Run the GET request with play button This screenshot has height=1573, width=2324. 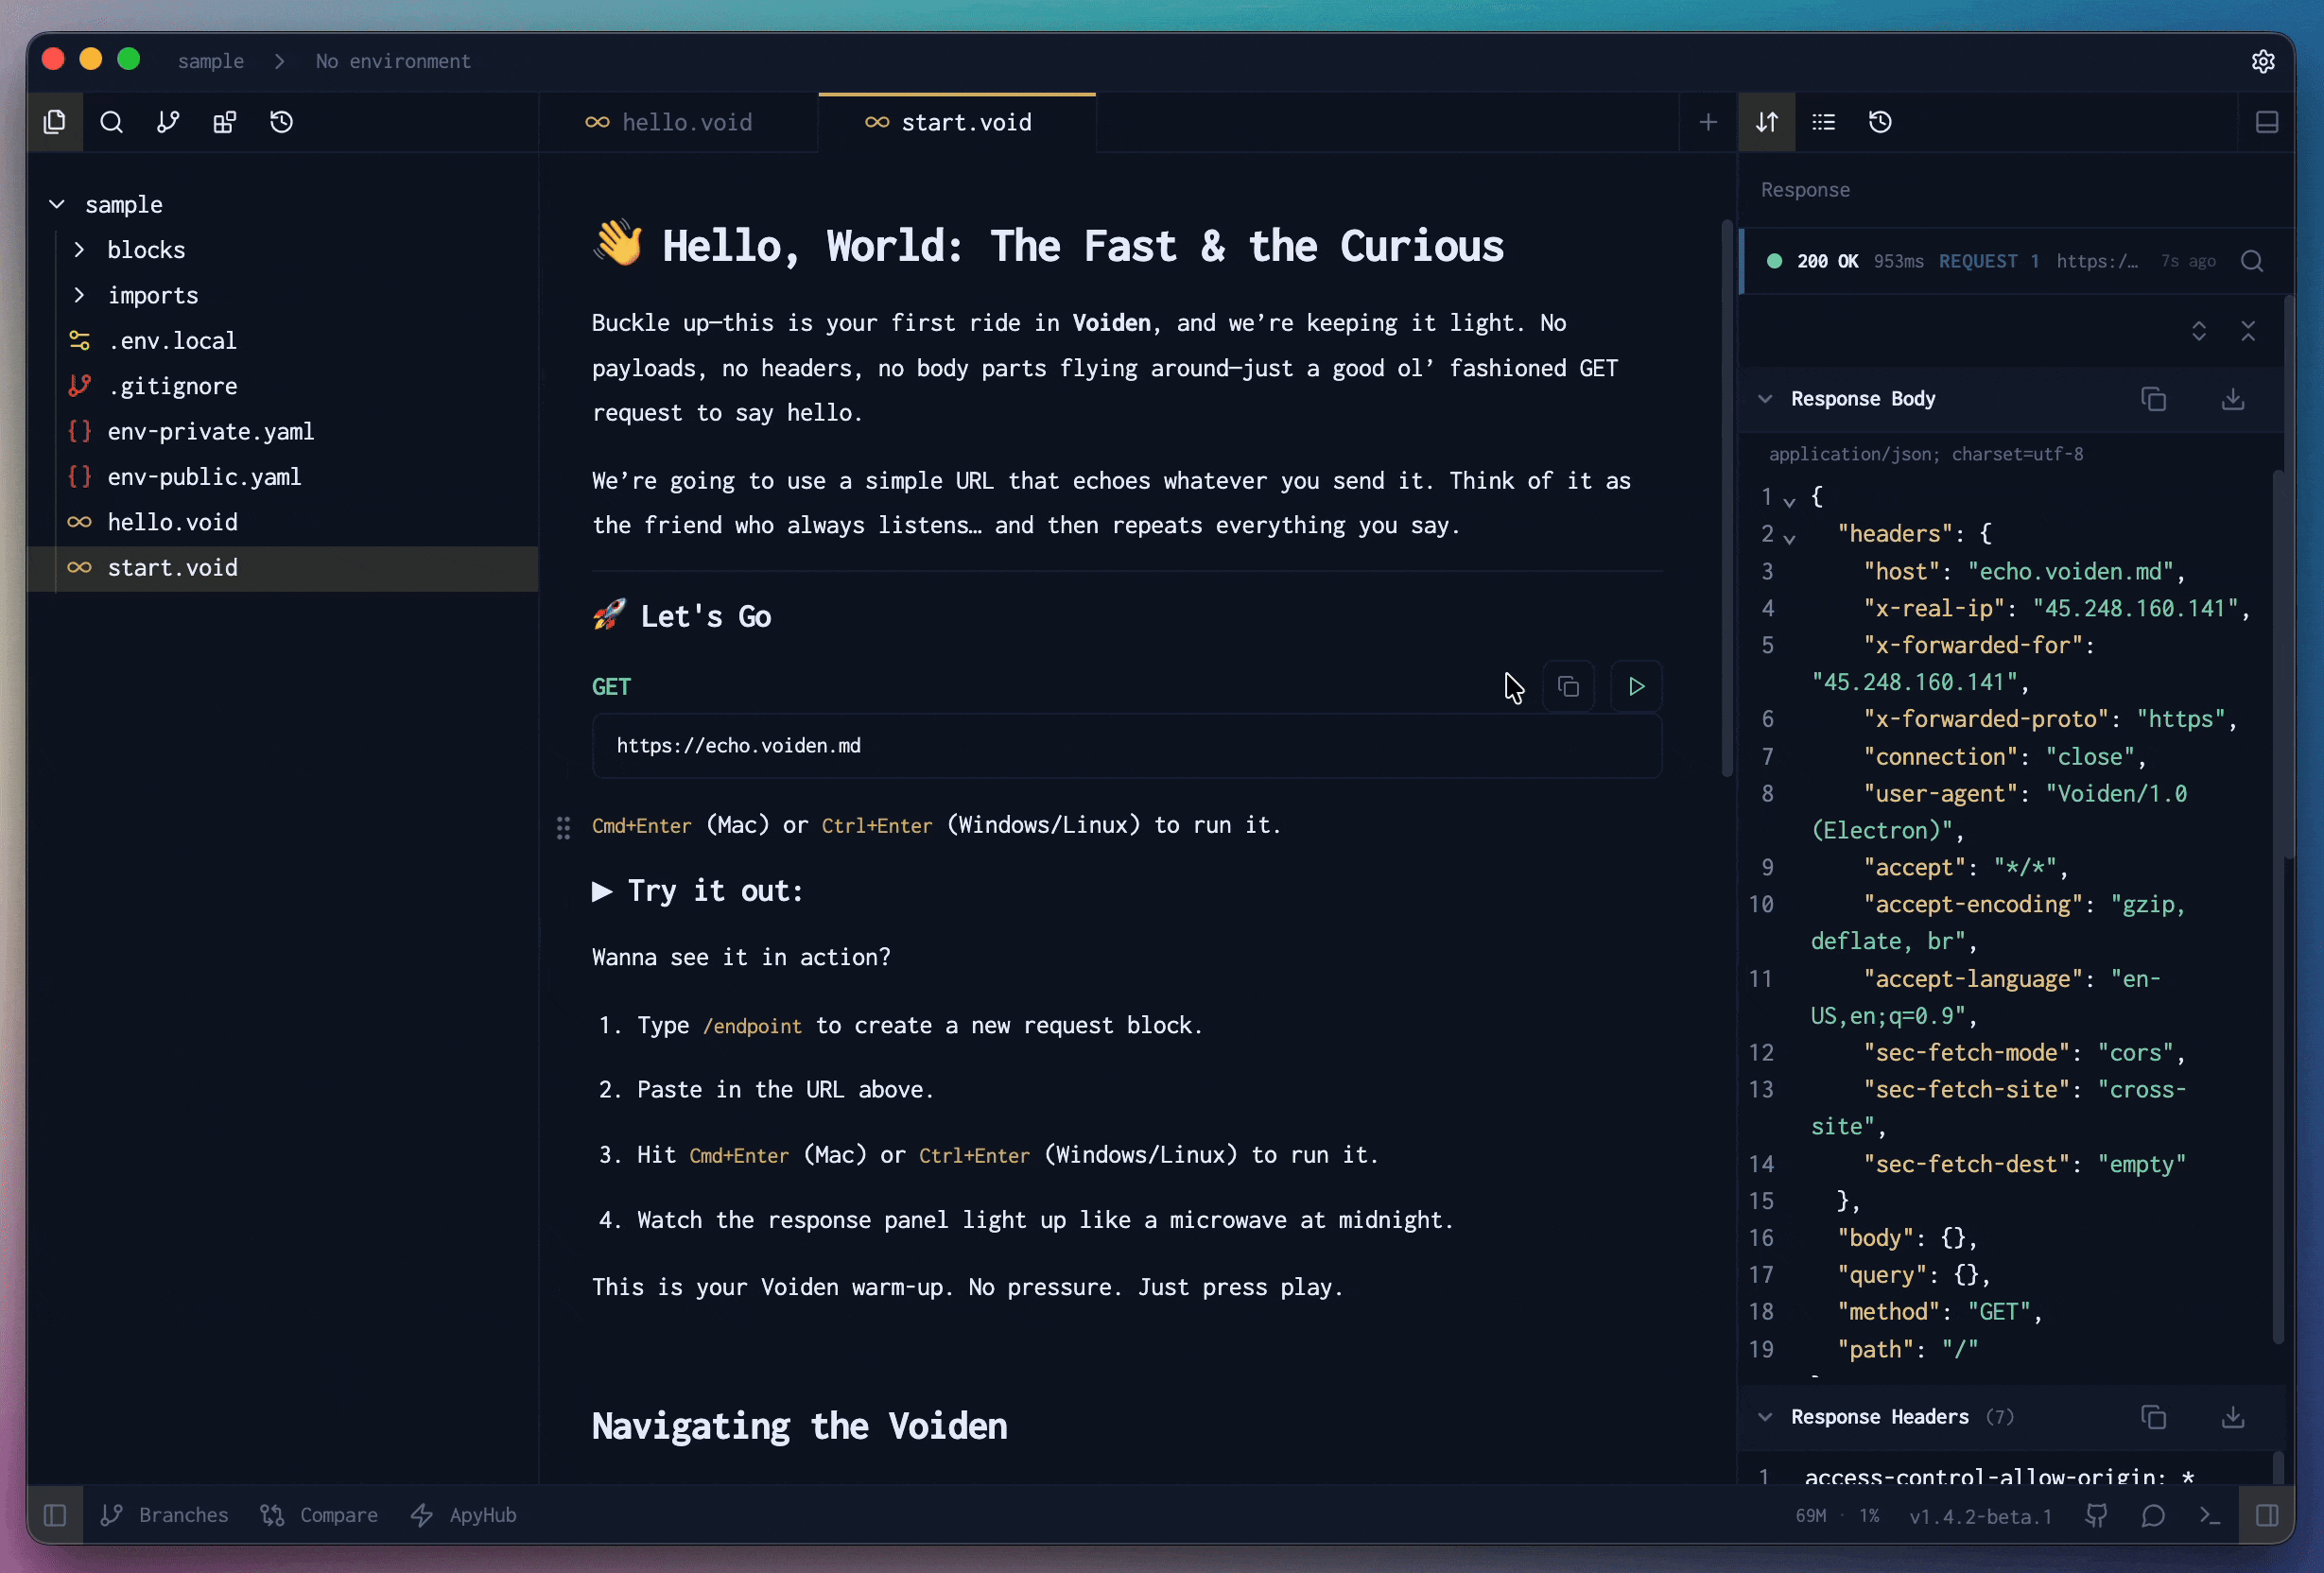[1636, 687]
